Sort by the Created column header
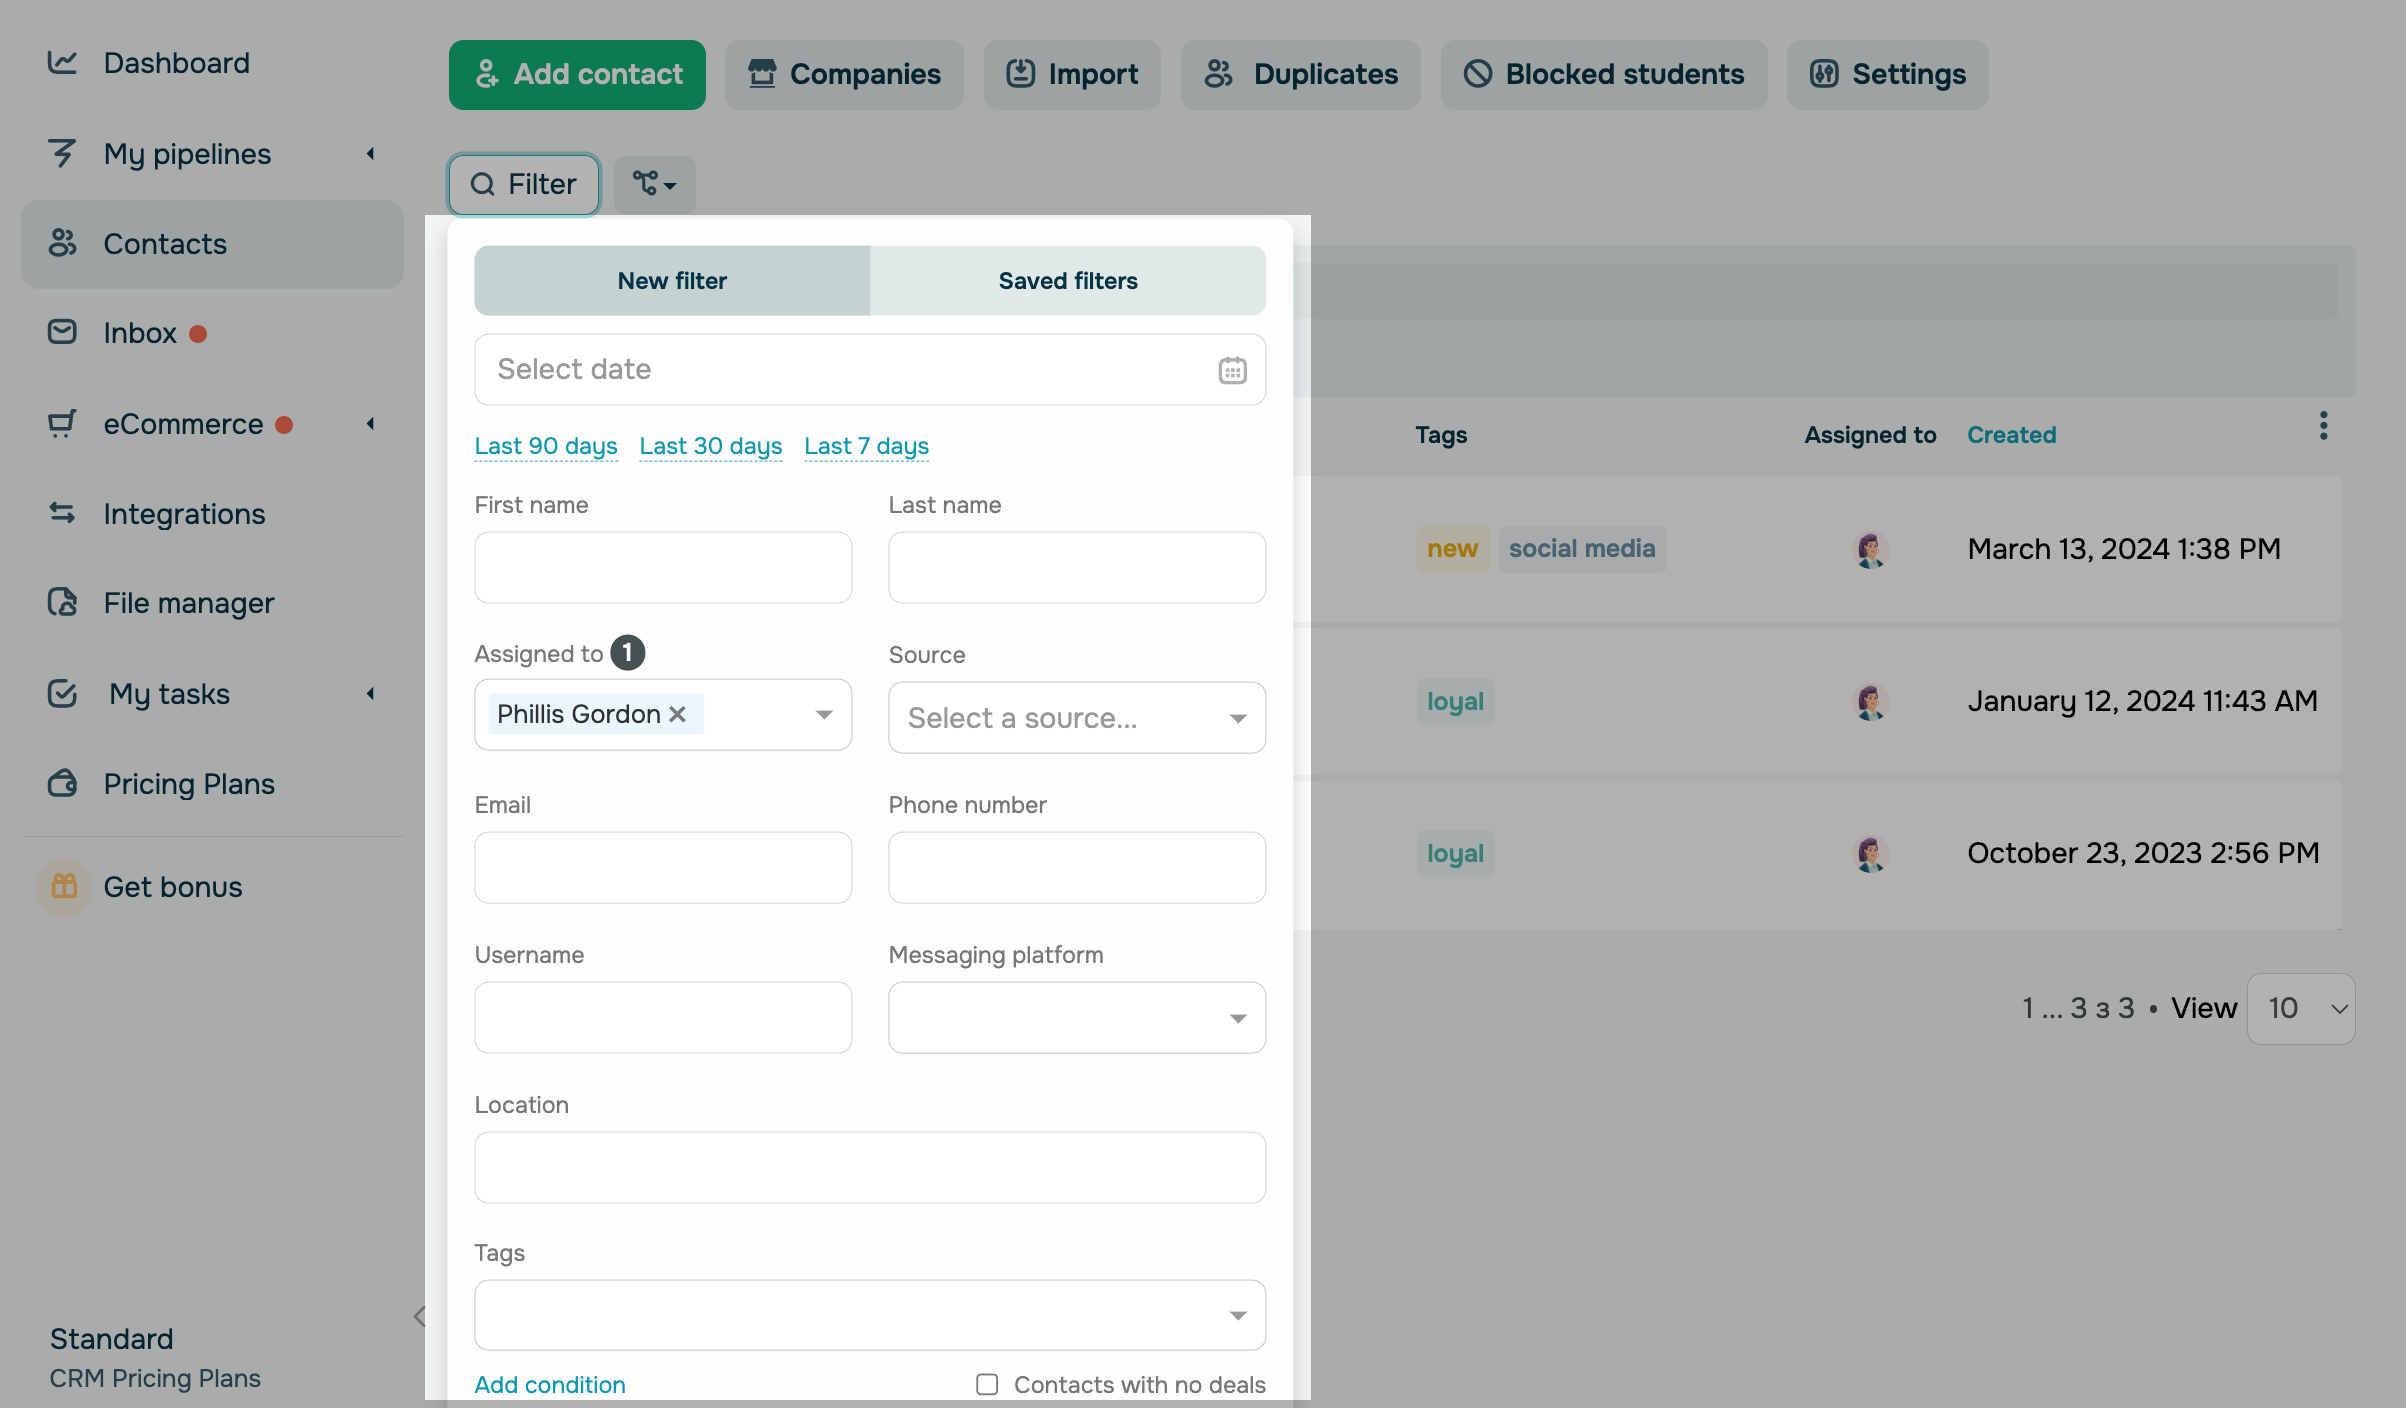The height and width of the screenshot is (1408, 2406). 2012,435
